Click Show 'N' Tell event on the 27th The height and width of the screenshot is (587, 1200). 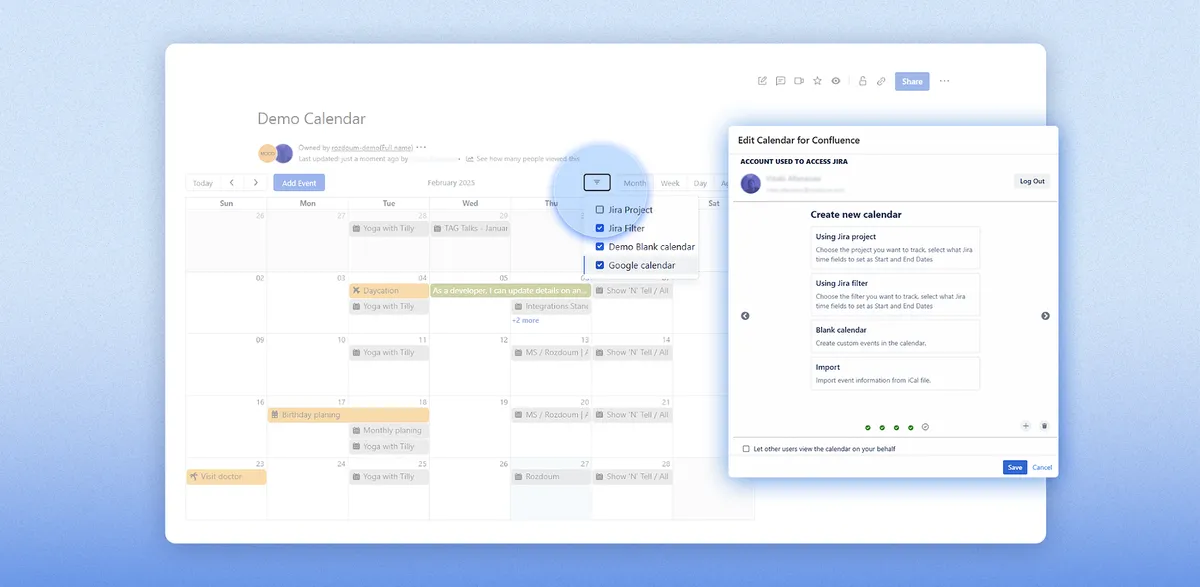(632, 476)
